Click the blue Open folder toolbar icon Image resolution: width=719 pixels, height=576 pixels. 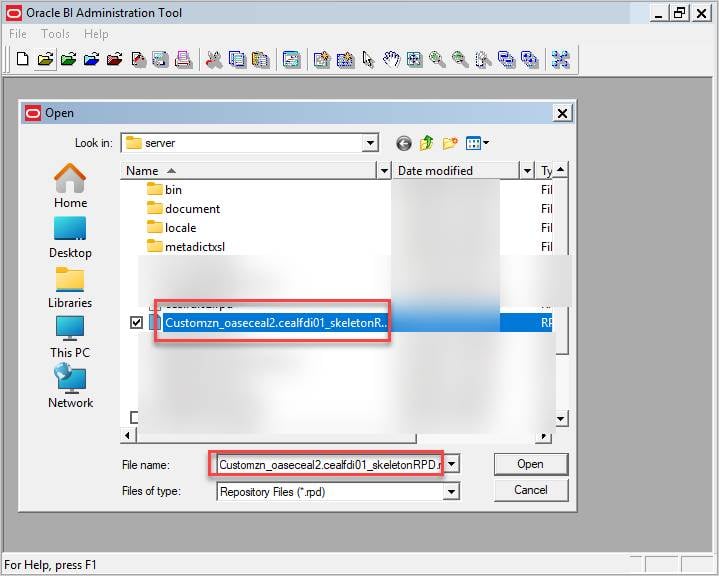(91, 59)
